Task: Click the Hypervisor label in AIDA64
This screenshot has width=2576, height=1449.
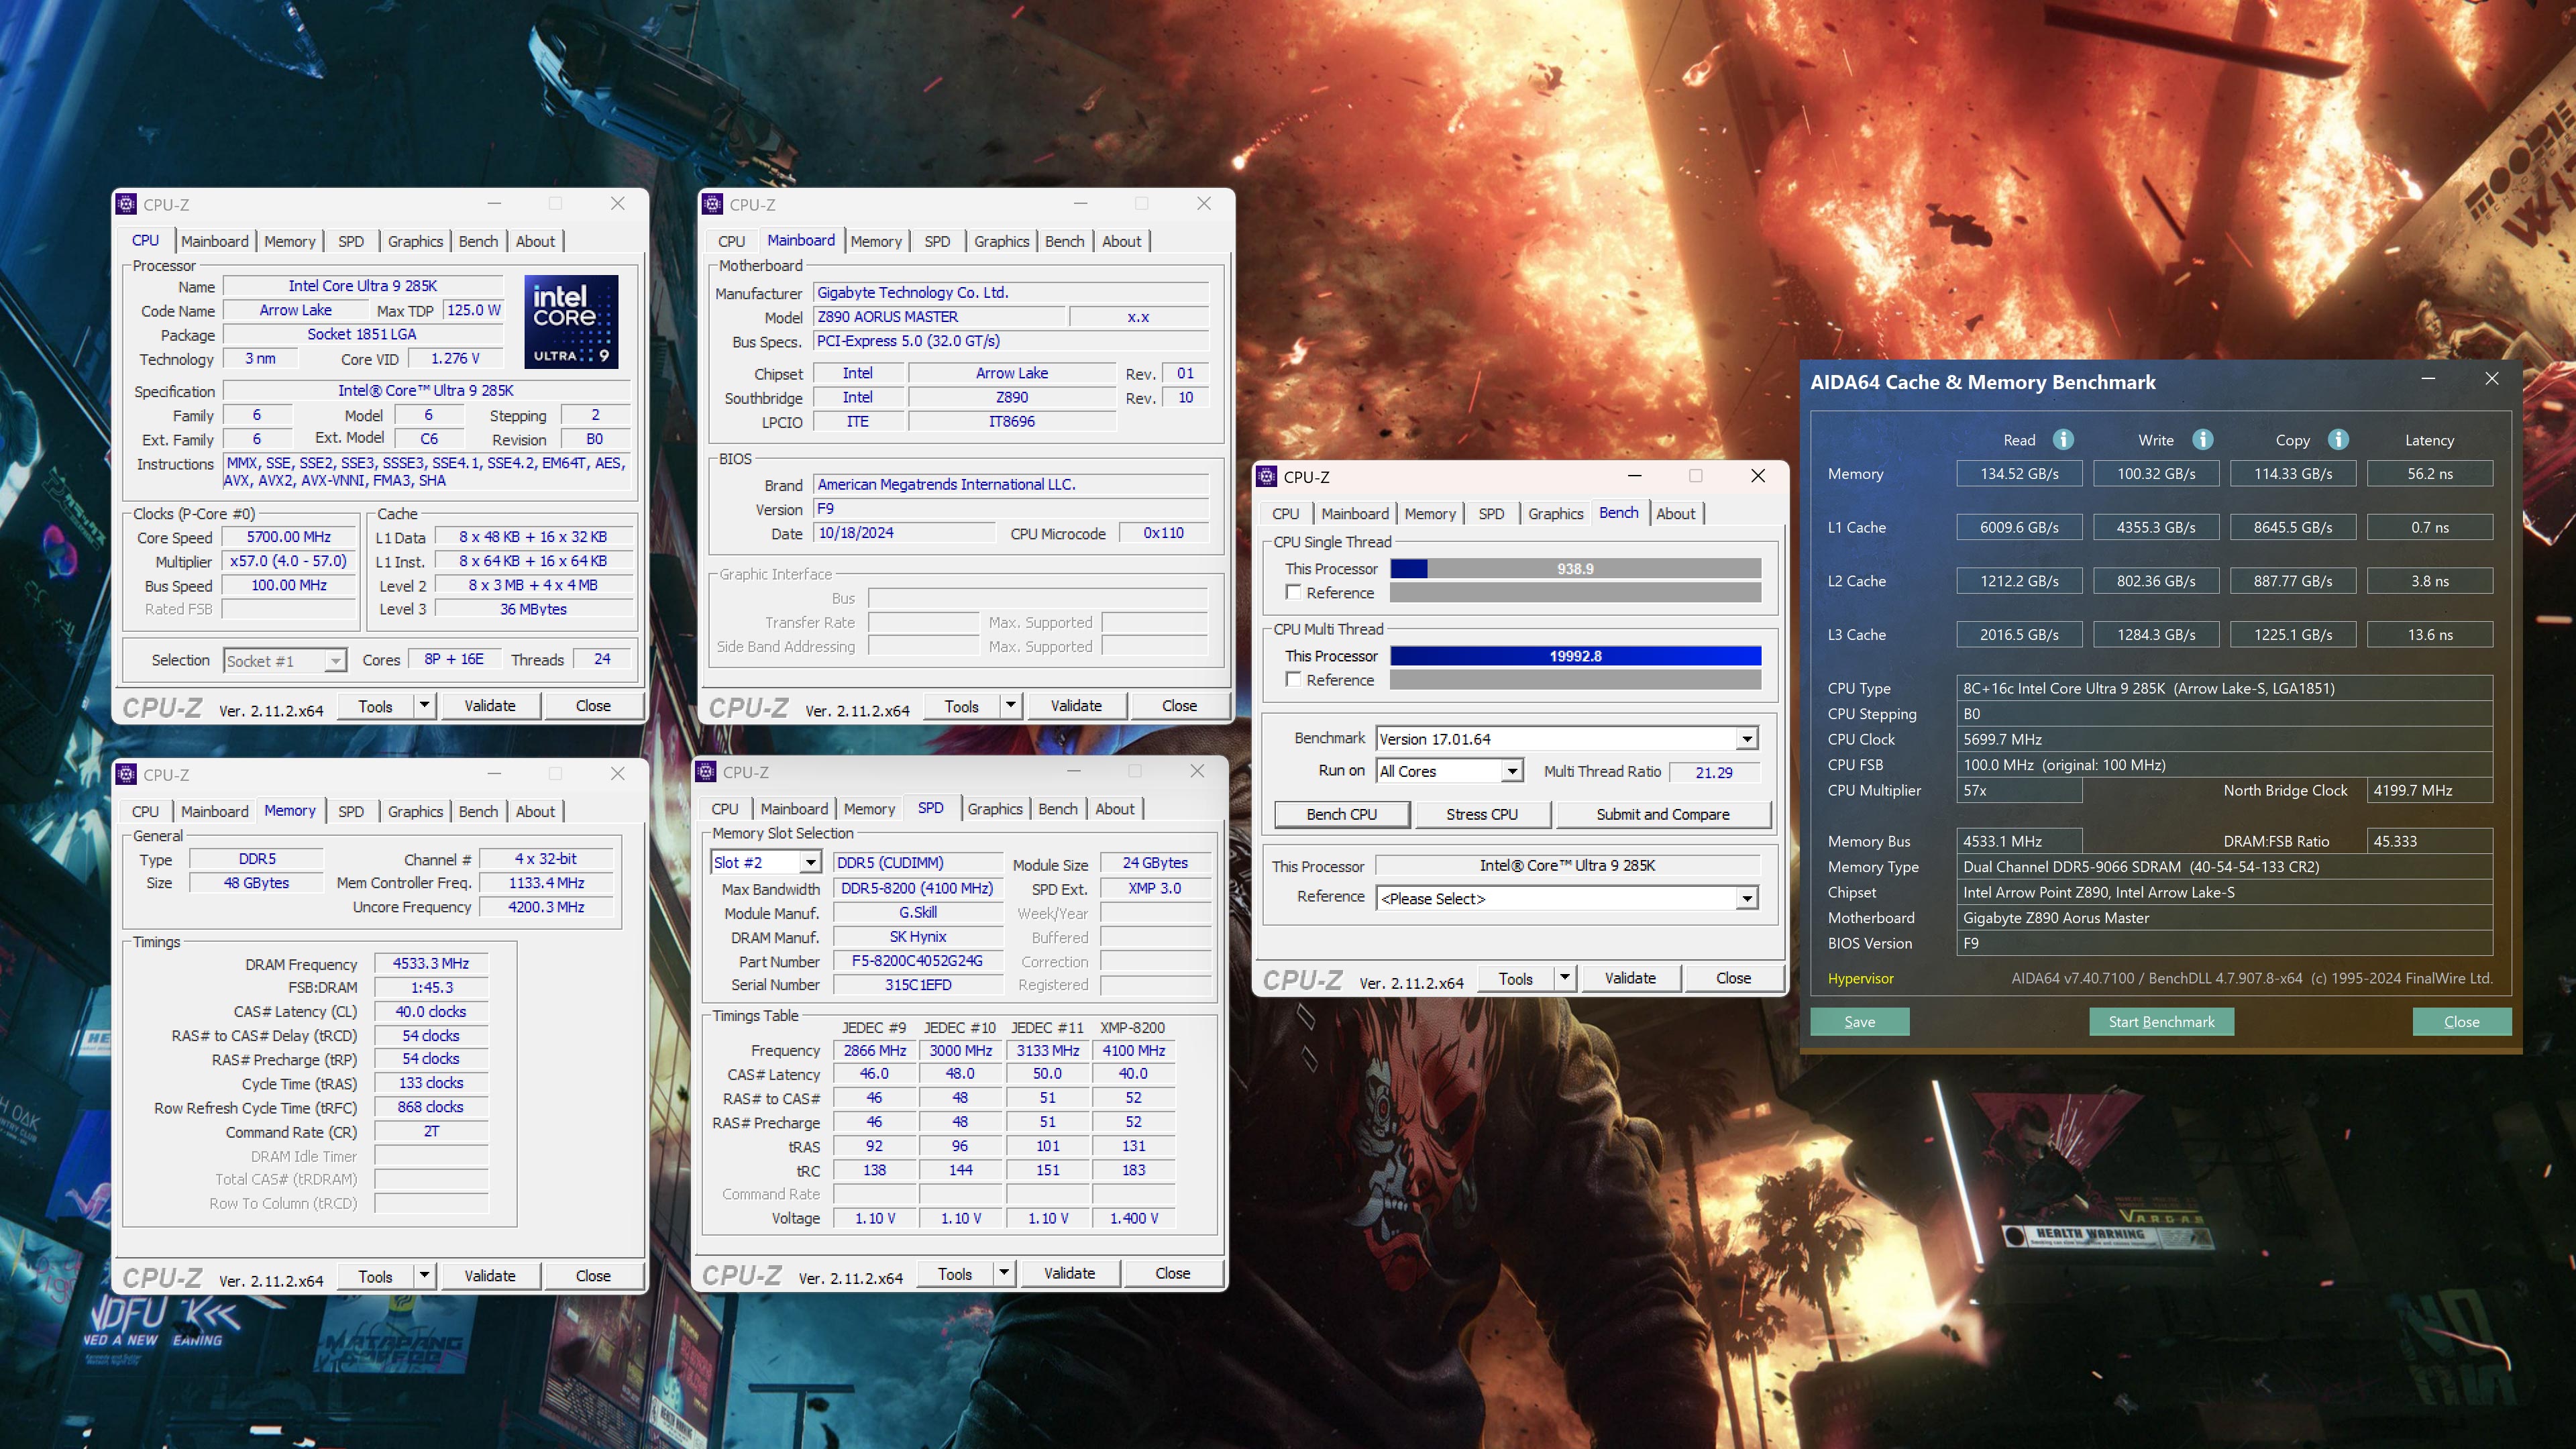Action: (x=1860, y=978)
